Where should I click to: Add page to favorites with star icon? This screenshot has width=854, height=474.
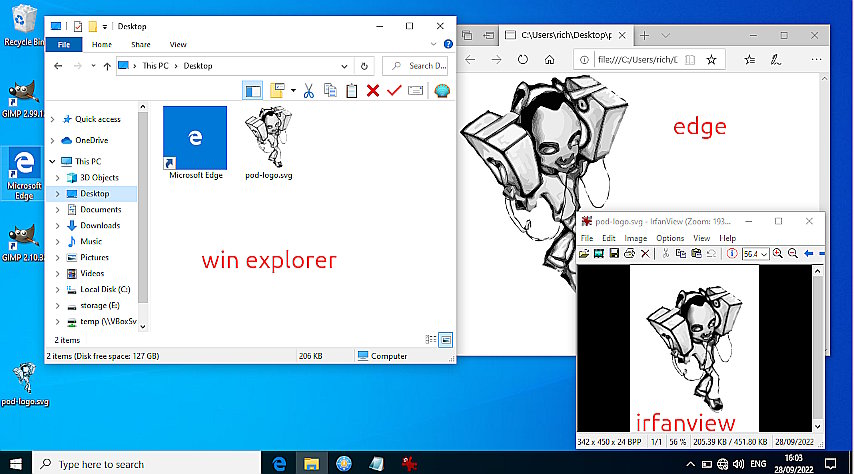click(711, 60)
